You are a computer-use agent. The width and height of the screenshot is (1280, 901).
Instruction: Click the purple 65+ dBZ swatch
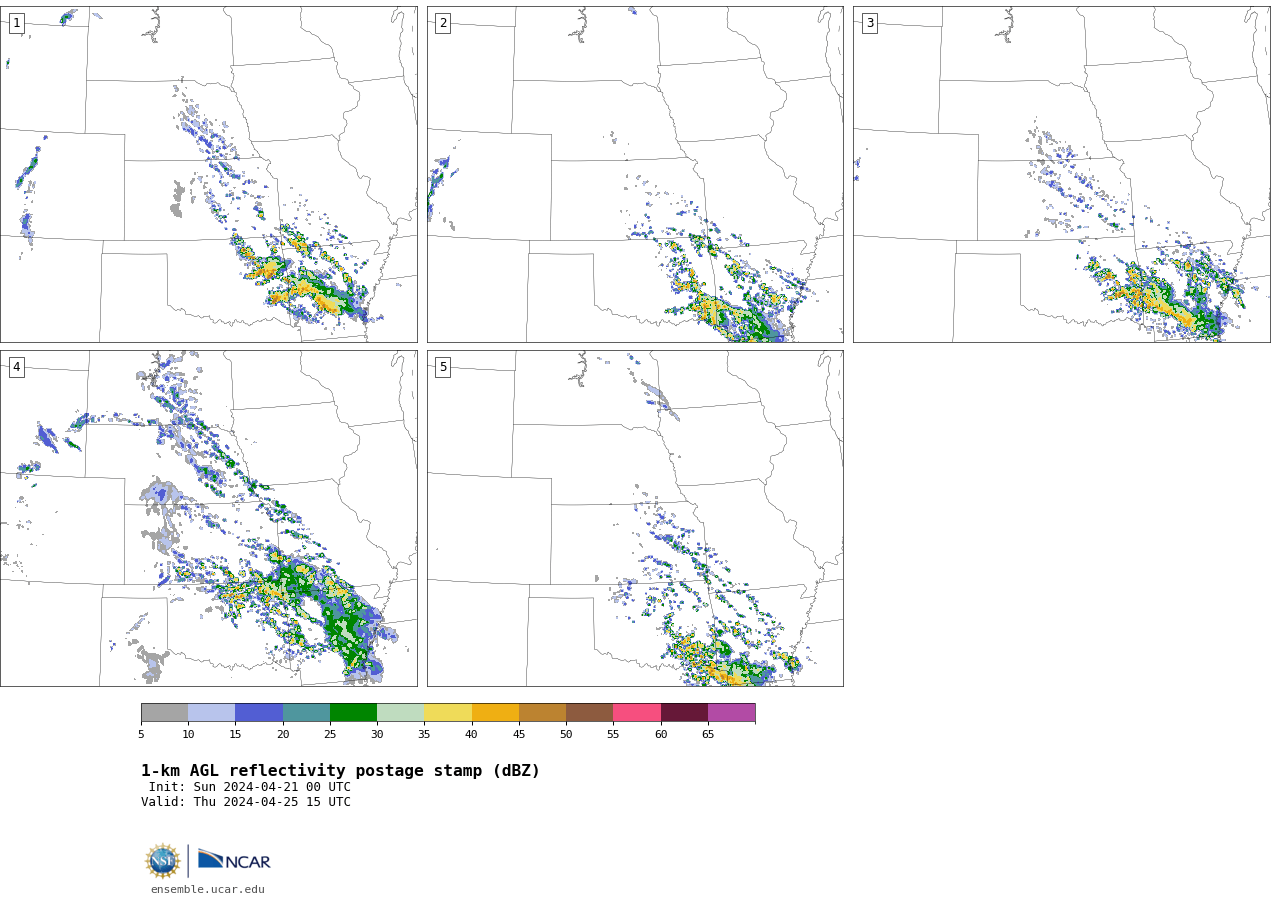pos(731,713)
